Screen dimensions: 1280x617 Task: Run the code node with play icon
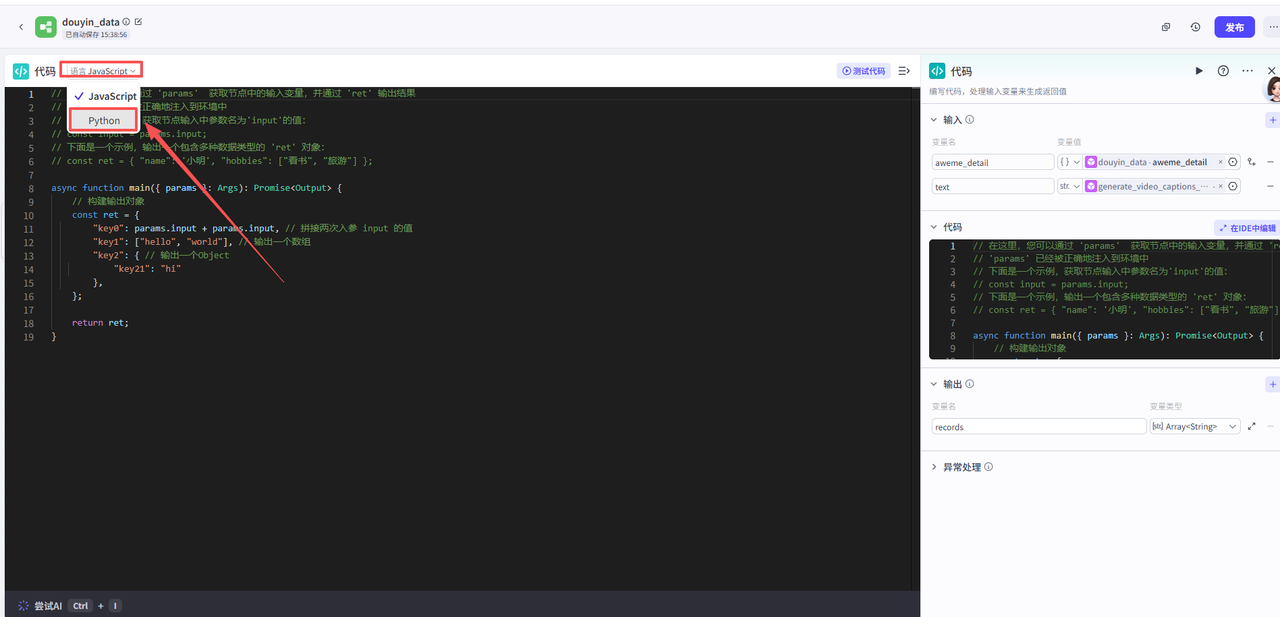coord(1199,71)
